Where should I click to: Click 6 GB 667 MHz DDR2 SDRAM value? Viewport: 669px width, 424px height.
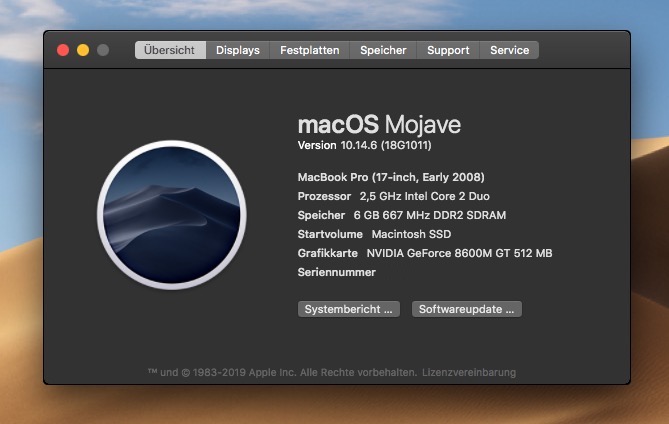(430, 215)
